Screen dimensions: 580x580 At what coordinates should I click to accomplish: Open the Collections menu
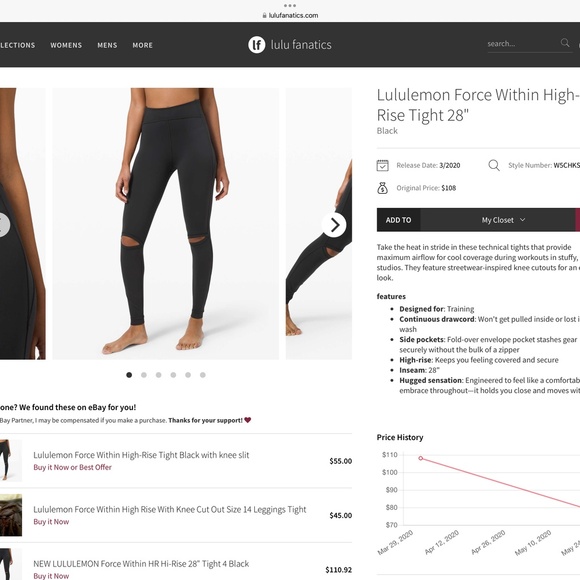click(17, 45)
